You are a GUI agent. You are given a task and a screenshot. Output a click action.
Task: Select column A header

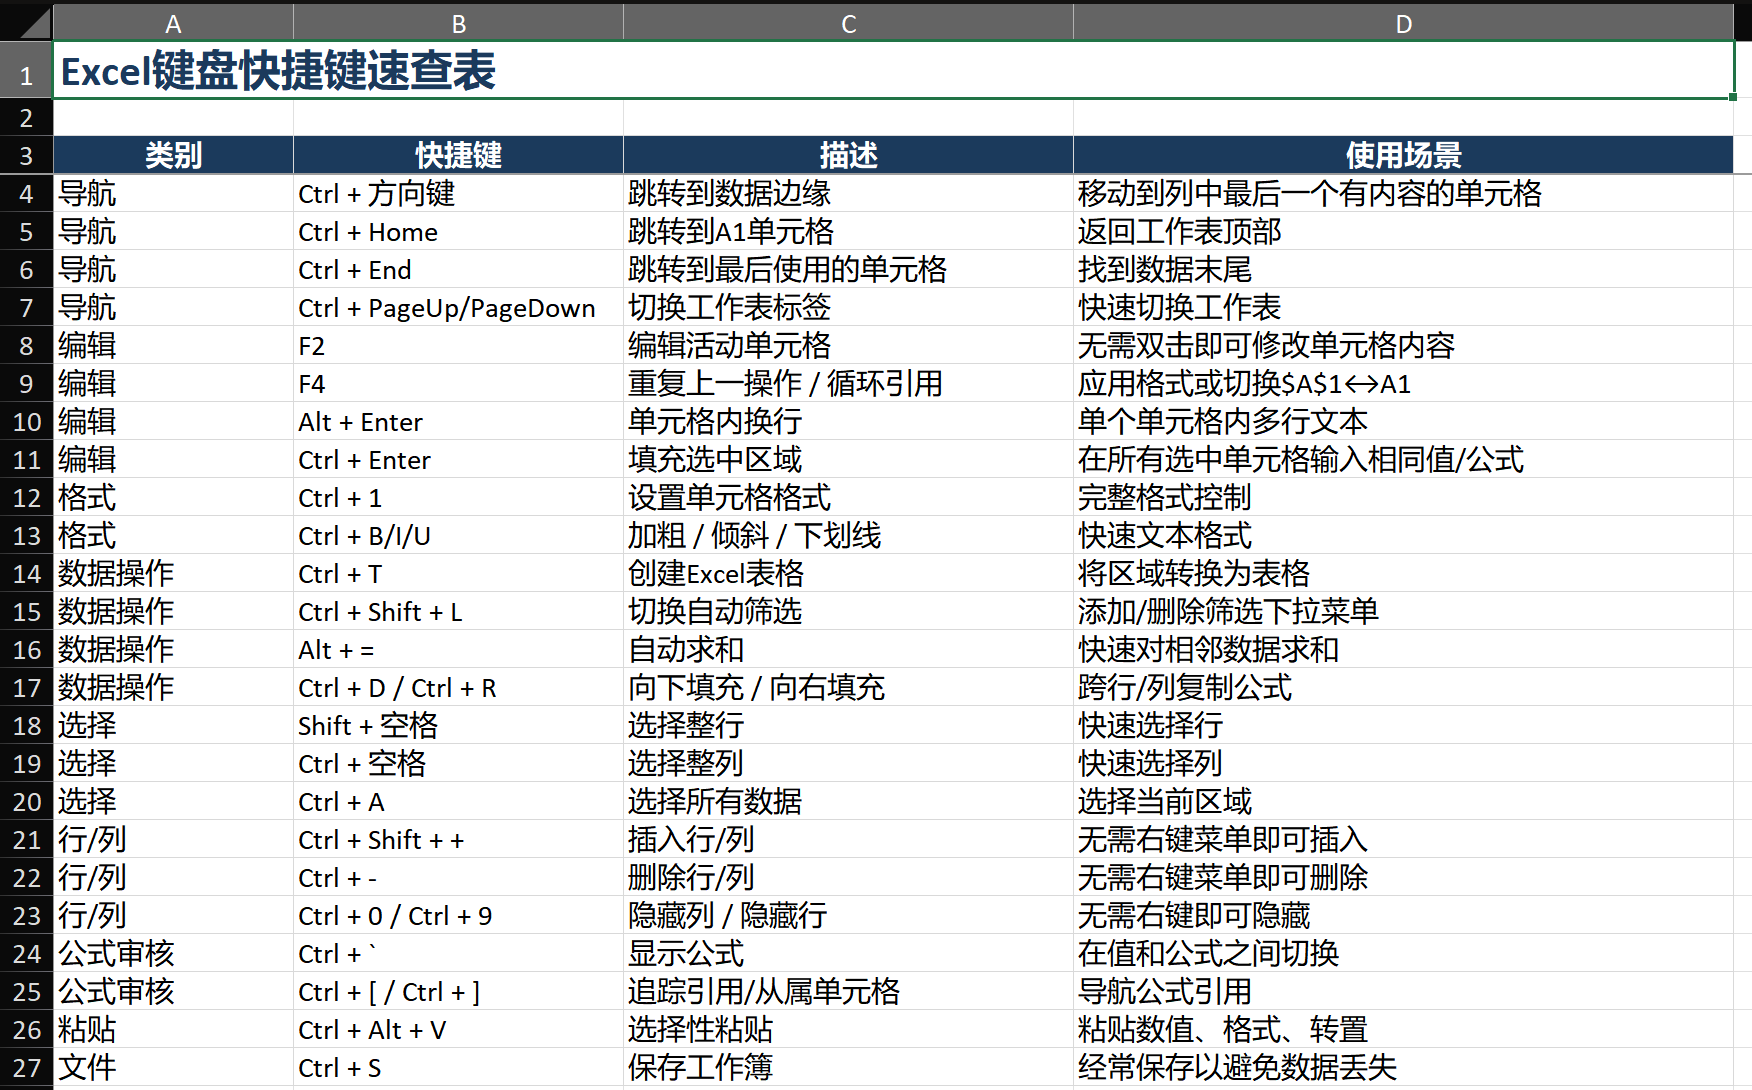(173, 23)
